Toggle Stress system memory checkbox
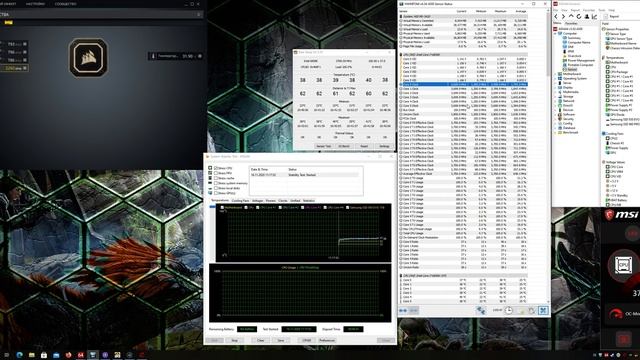 tap(216, 183)
